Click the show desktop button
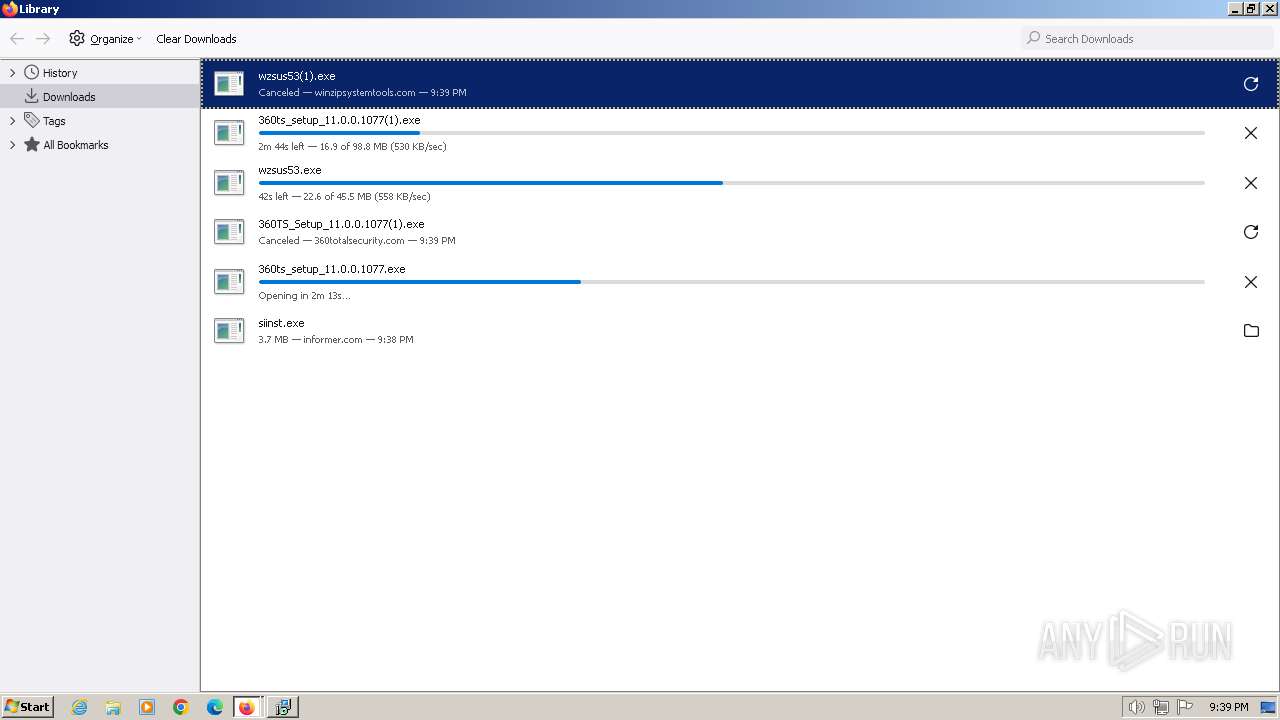 click(1268, 707)
